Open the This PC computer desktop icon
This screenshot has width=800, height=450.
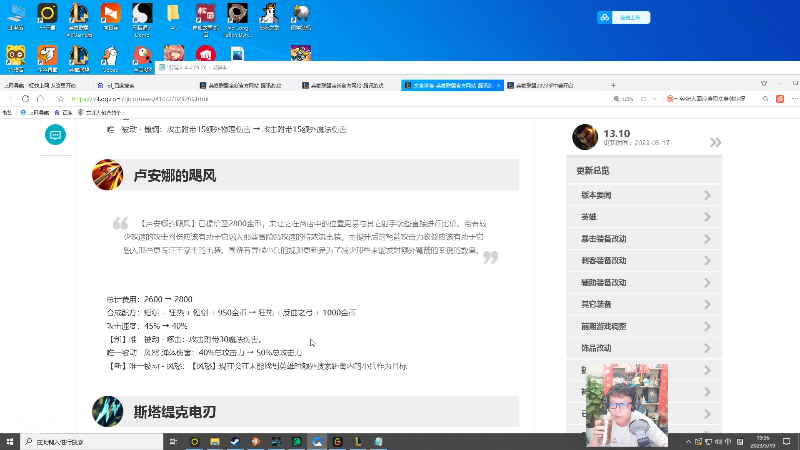[16, 17]
